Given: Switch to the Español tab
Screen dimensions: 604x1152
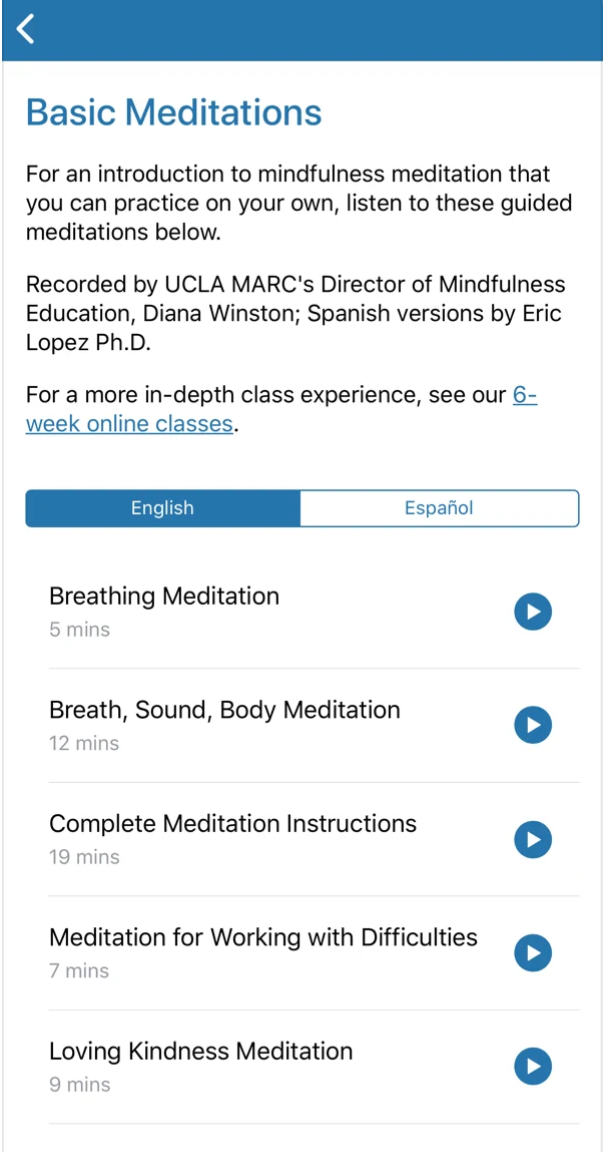Looking at the screenshot, I should [x=439, y=508].
